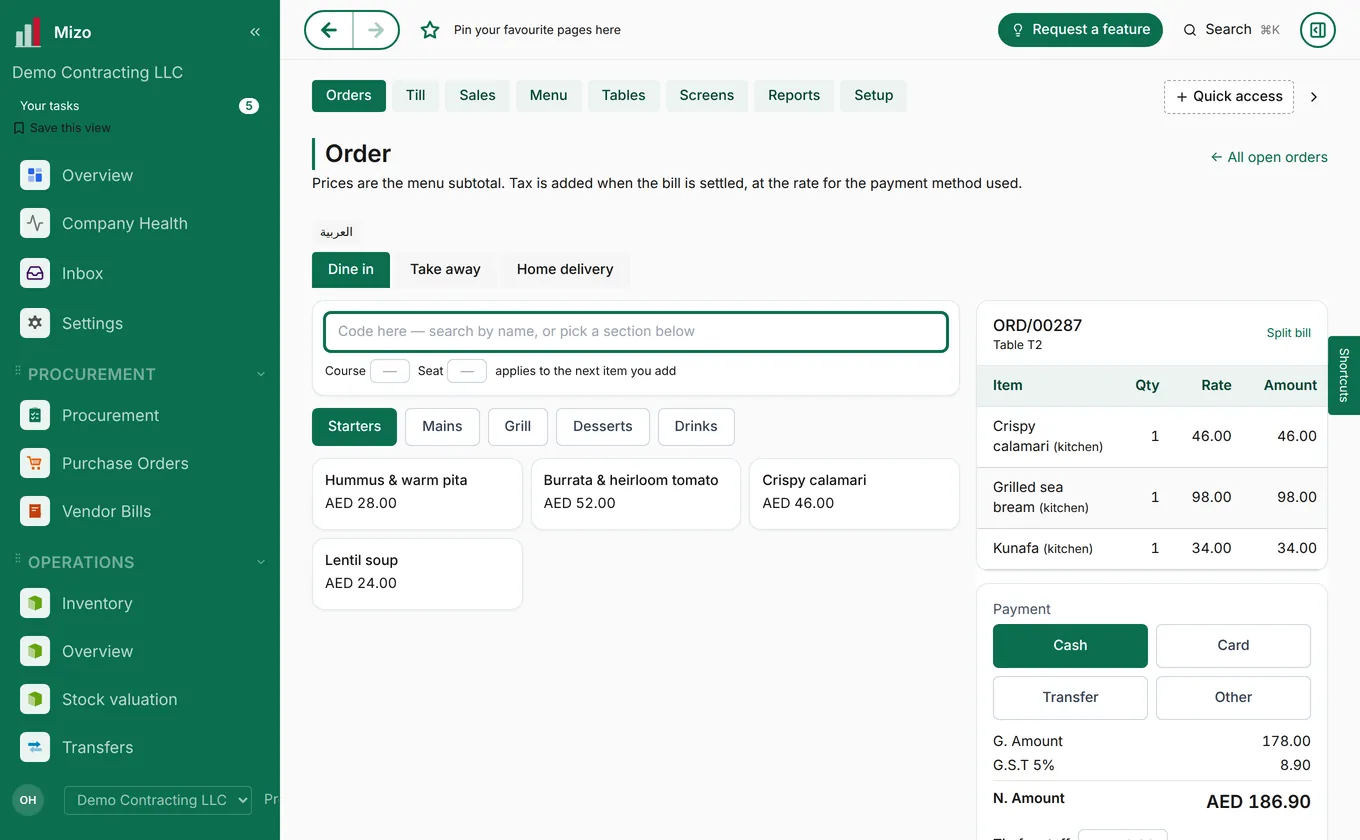
Task: Open the Sales tab
Action: coord(478,96)
